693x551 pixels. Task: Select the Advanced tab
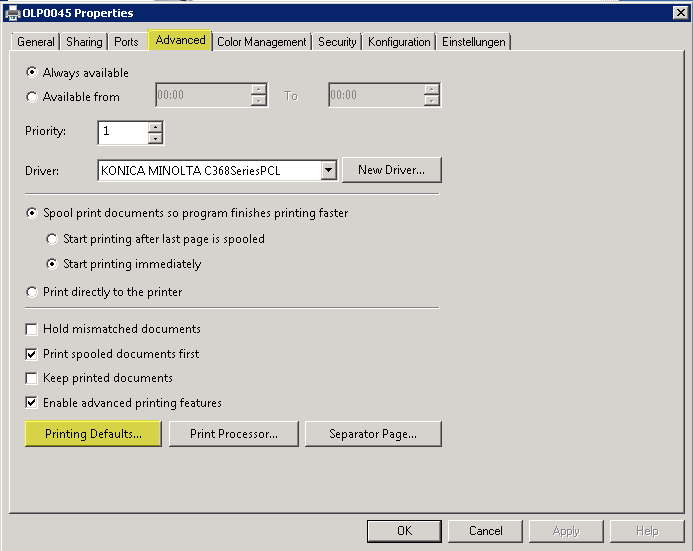tap(180, 40)
